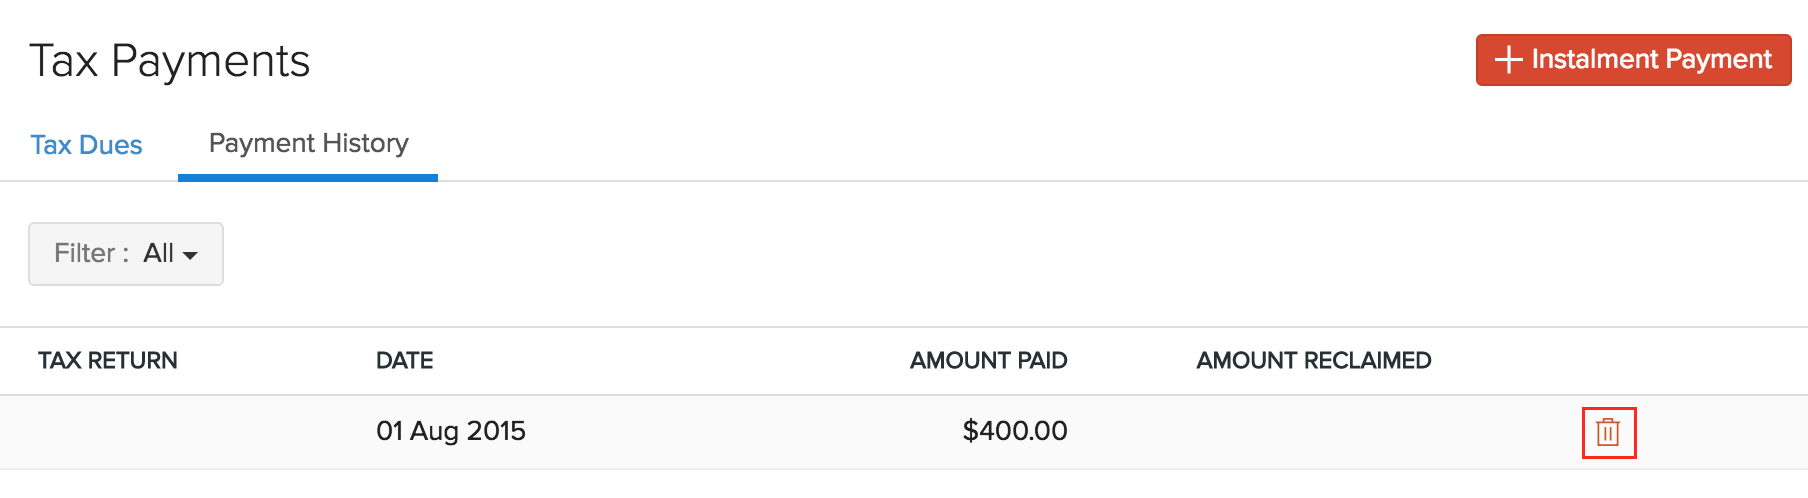Click the "Filter :" label text
This screenshot has height=498, width=1808.
click(91, 253)
